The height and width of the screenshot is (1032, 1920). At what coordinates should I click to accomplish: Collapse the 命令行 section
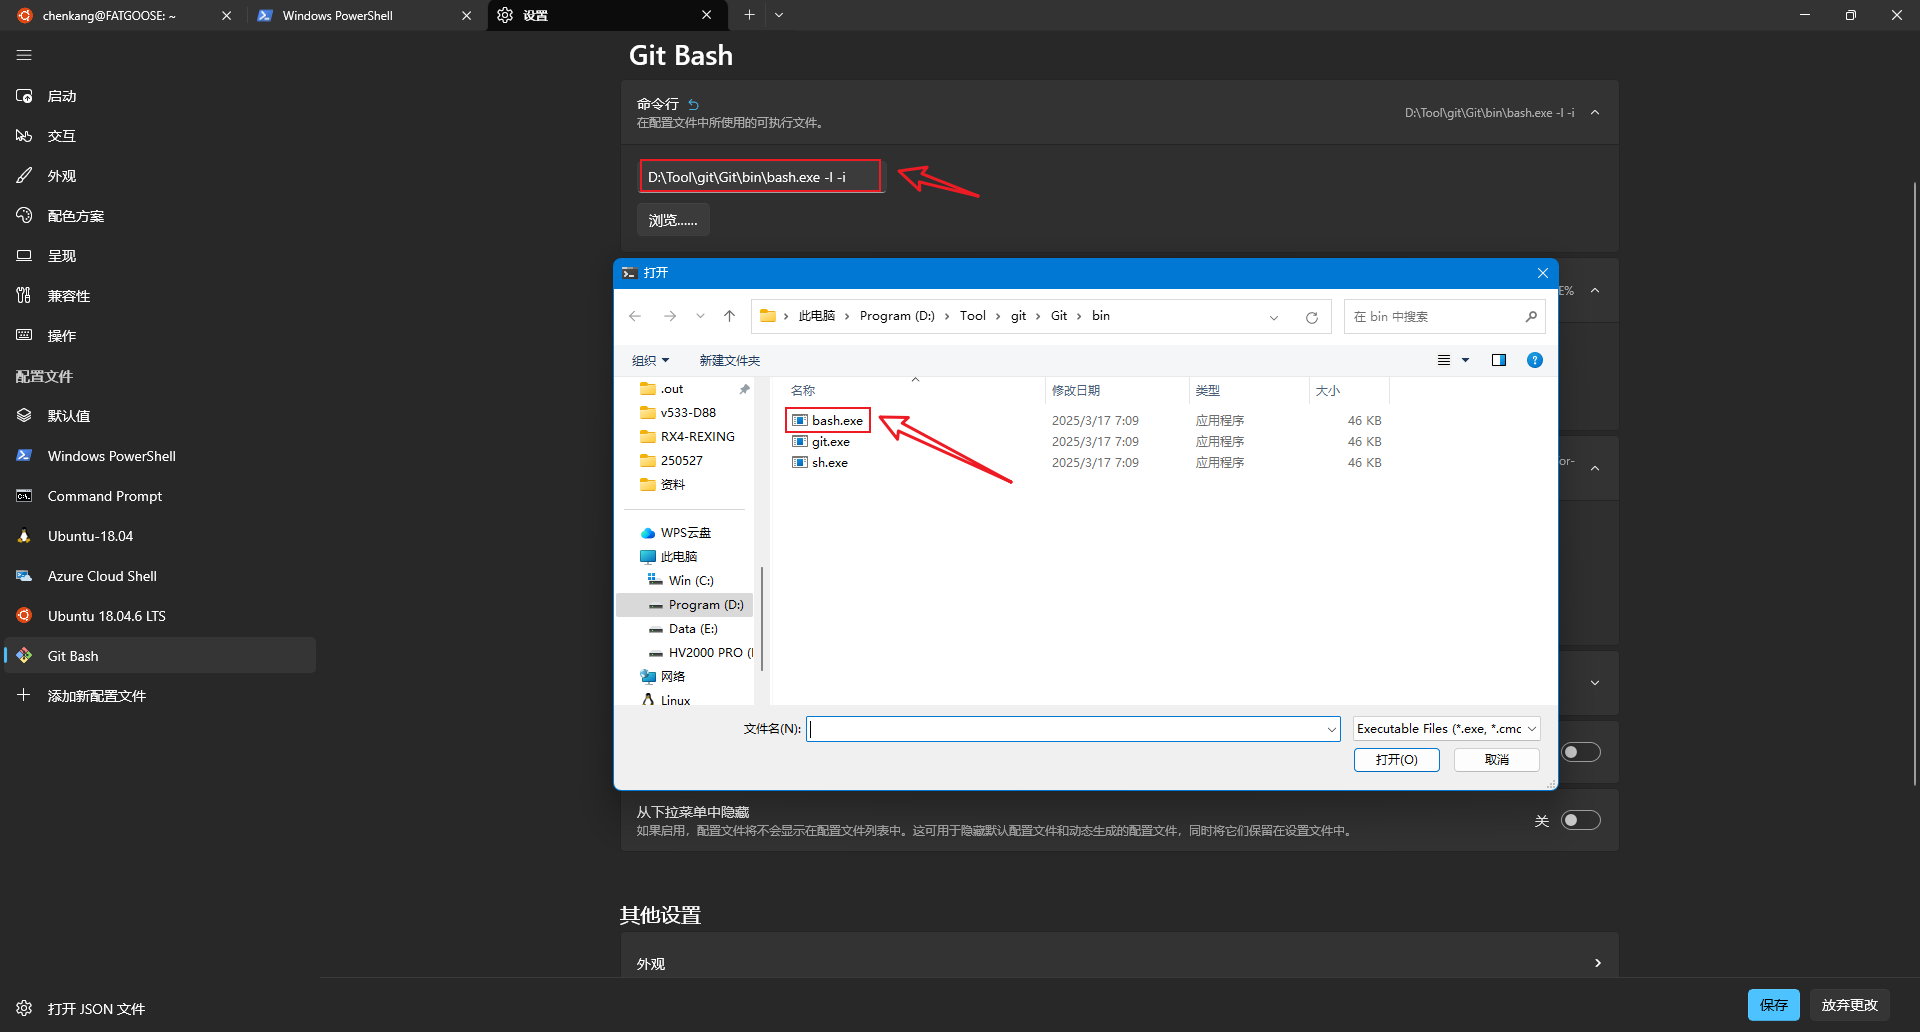coord(1595,113)
